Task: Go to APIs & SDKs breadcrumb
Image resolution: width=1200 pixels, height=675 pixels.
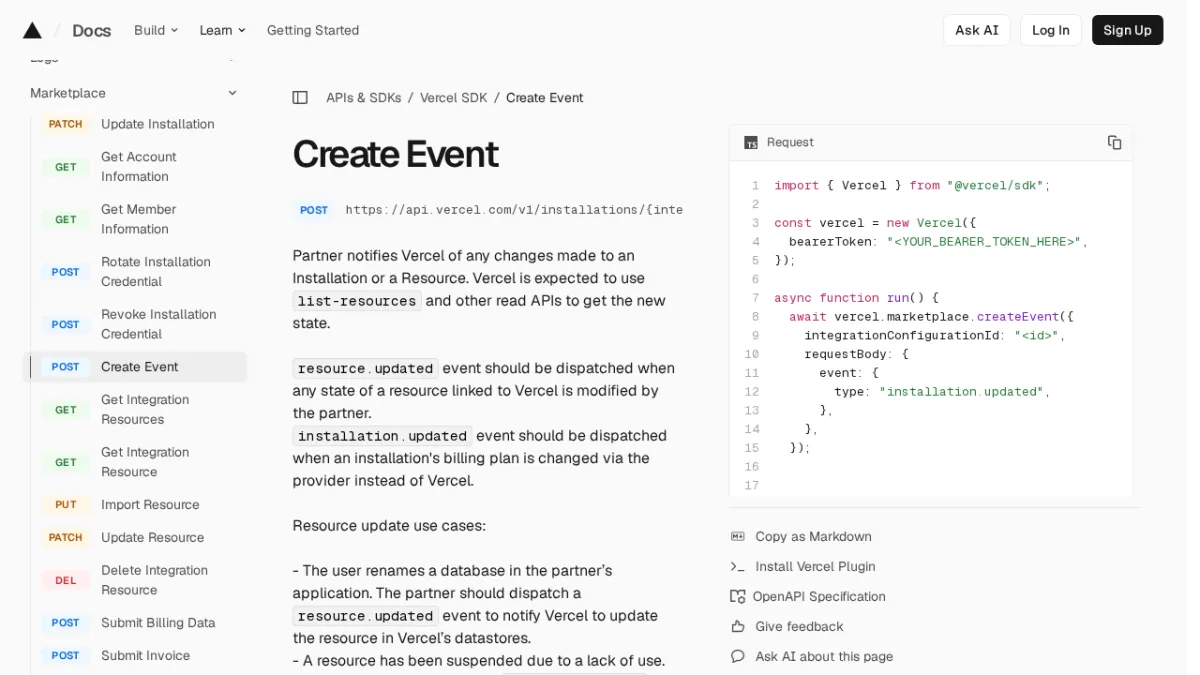Action: coord(364,98)
